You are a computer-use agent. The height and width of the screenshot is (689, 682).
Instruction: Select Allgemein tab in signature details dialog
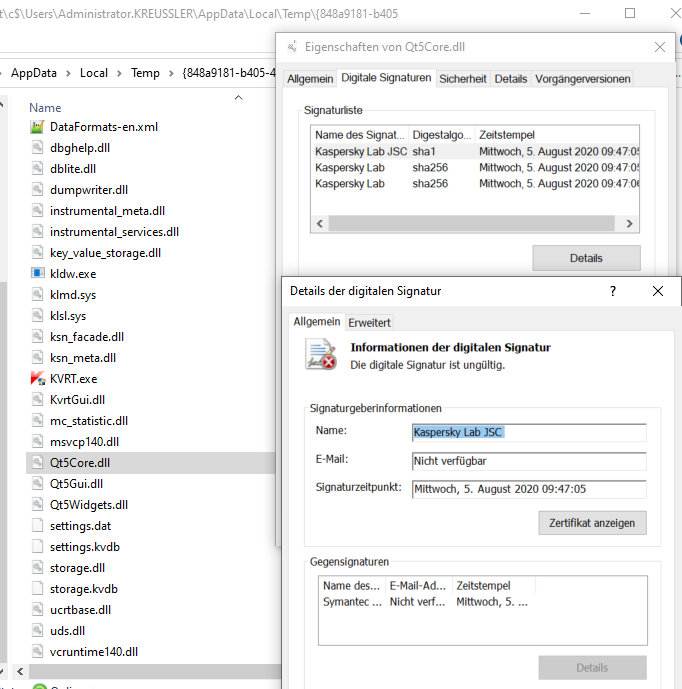pyautogui.click(x=317, y=322)
